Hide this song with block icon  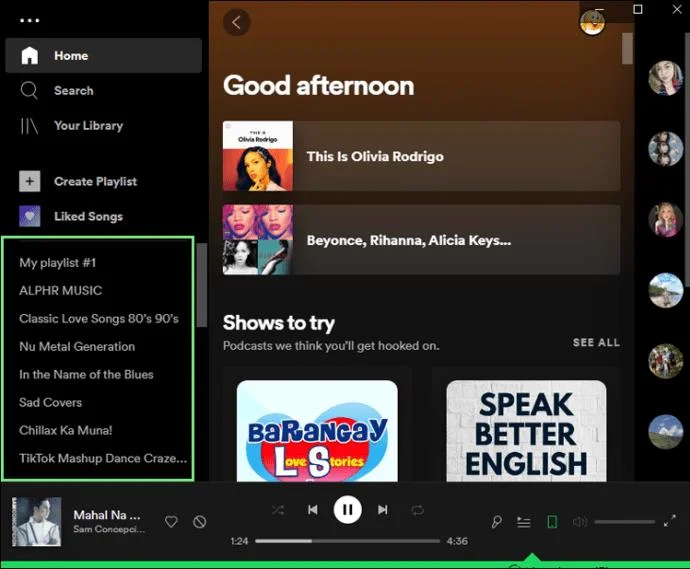(199, 521)
